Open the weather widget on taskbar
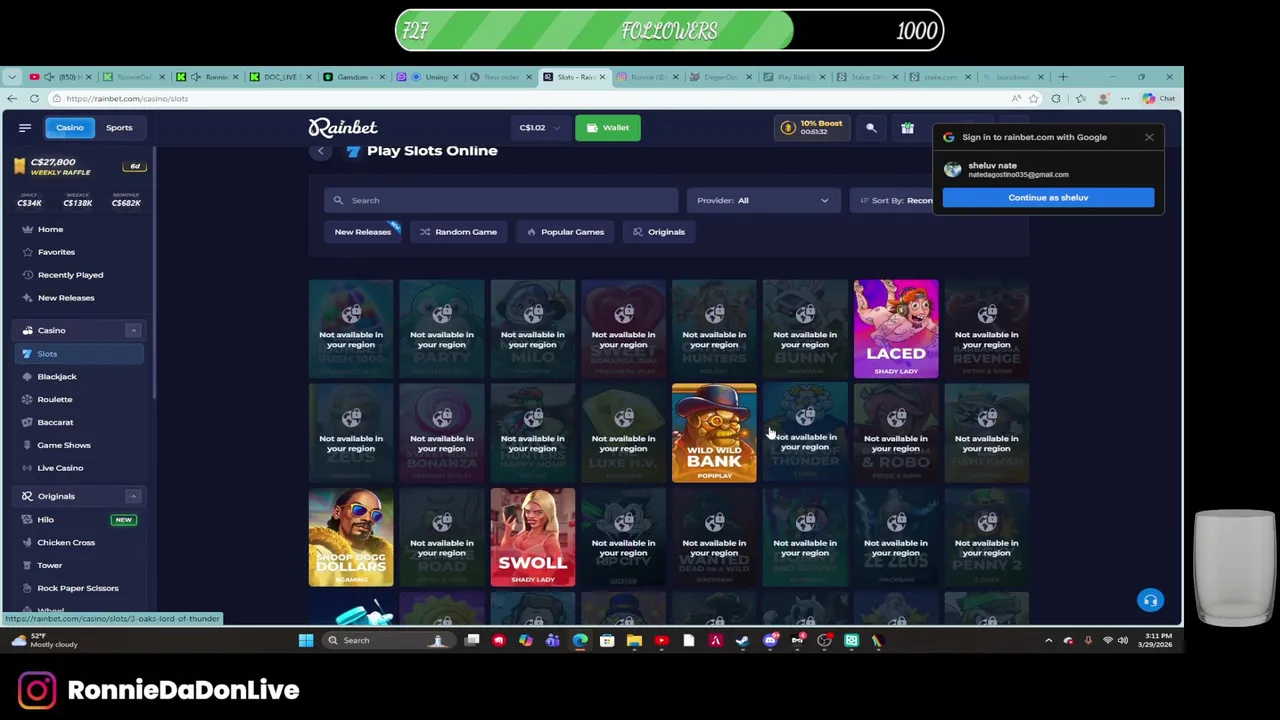Viewport: 1280px width, 720px height. click(x=45, y=640)
